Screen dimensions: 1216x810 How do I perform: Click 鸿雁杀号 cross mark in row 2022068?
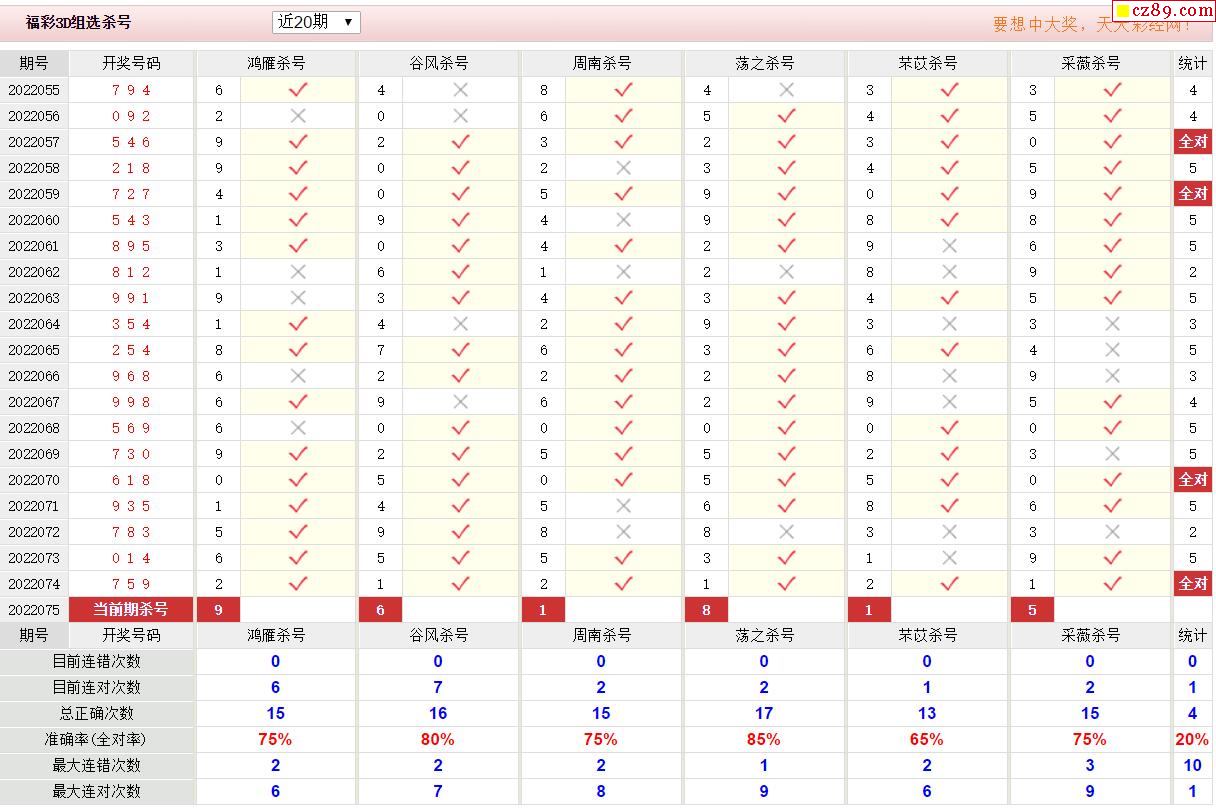point(297,428)
